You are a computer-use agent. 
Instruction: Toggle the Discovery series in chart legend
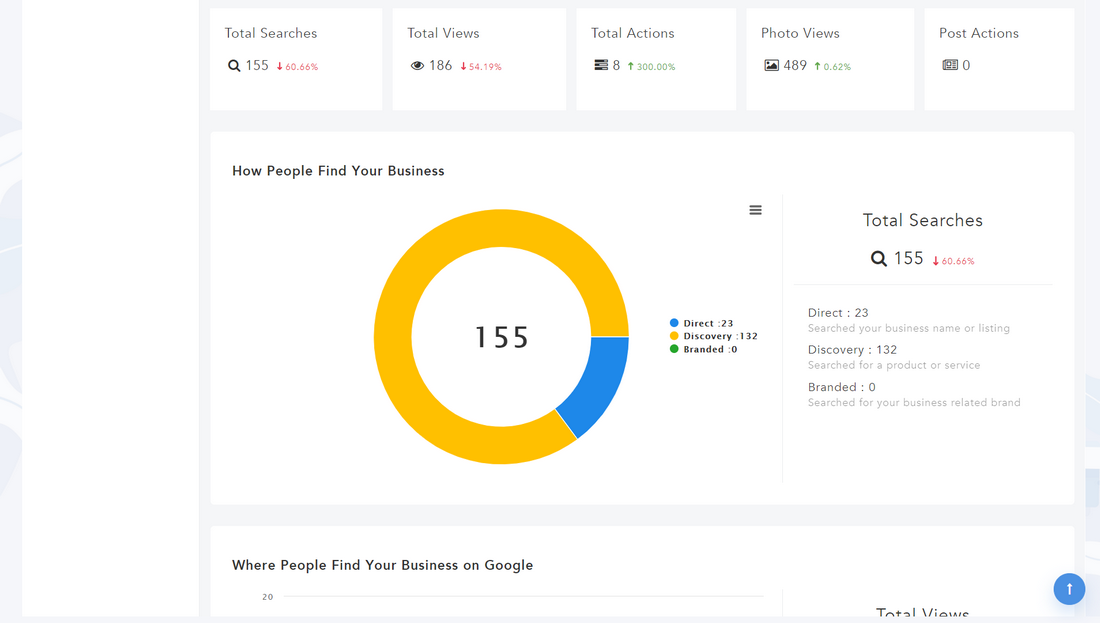click(714, 336)
